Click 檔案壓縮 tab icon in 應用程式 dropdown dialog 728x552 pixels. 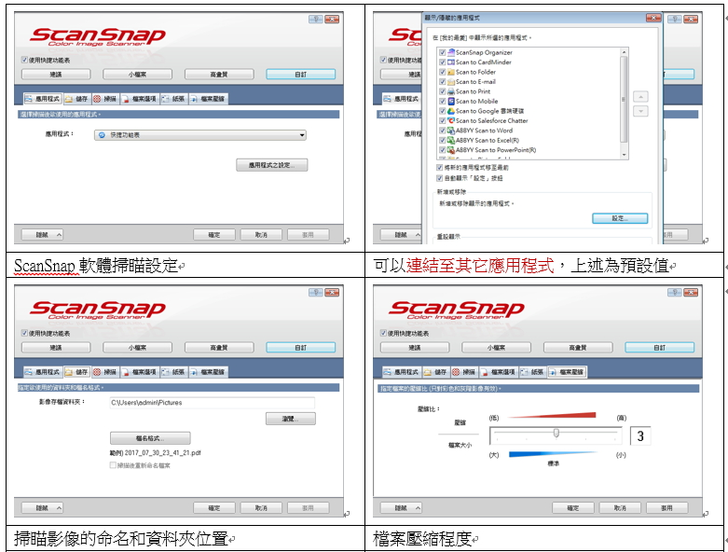tap(194, 99)
